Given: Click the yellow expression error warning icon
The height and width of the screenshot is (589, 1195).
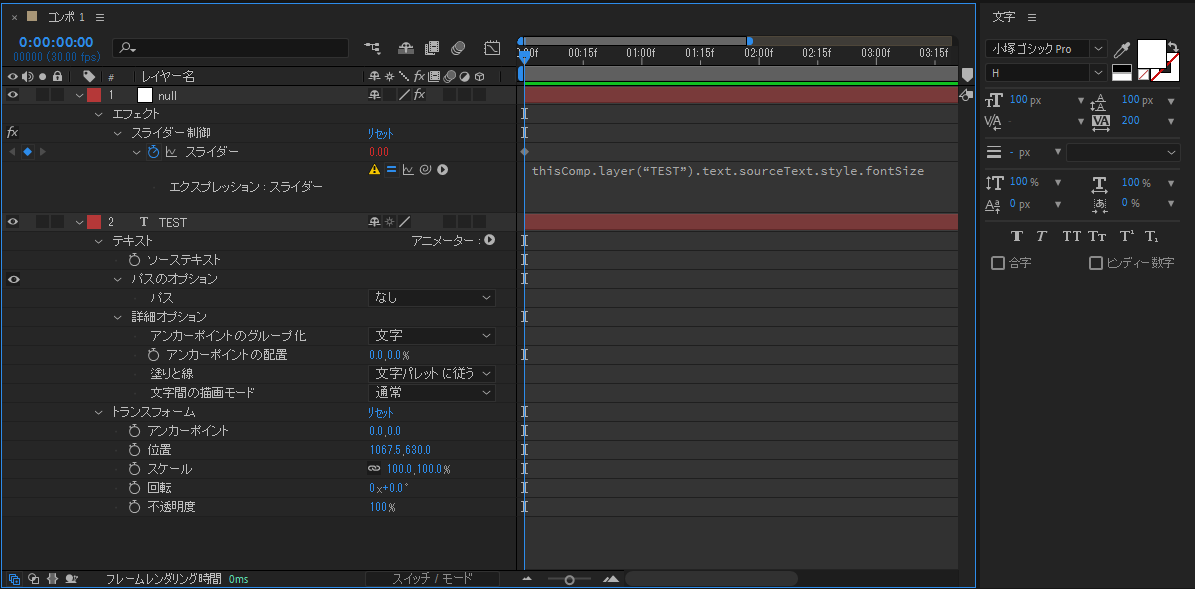Looking at the screenshot, I should click(x=374, y=170).
